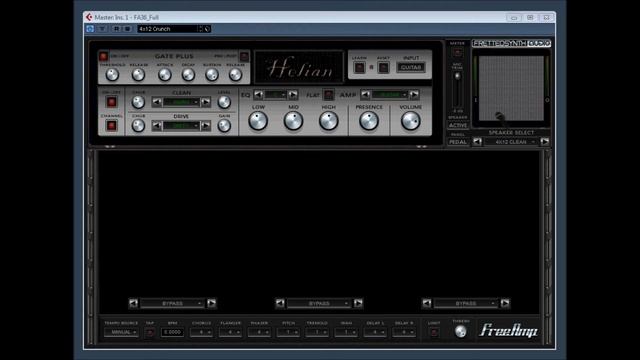Toggle the Gate Plus On/Off button
This screenshot has height=360, width=640.
pyautogui.click(x=103, y=56)
